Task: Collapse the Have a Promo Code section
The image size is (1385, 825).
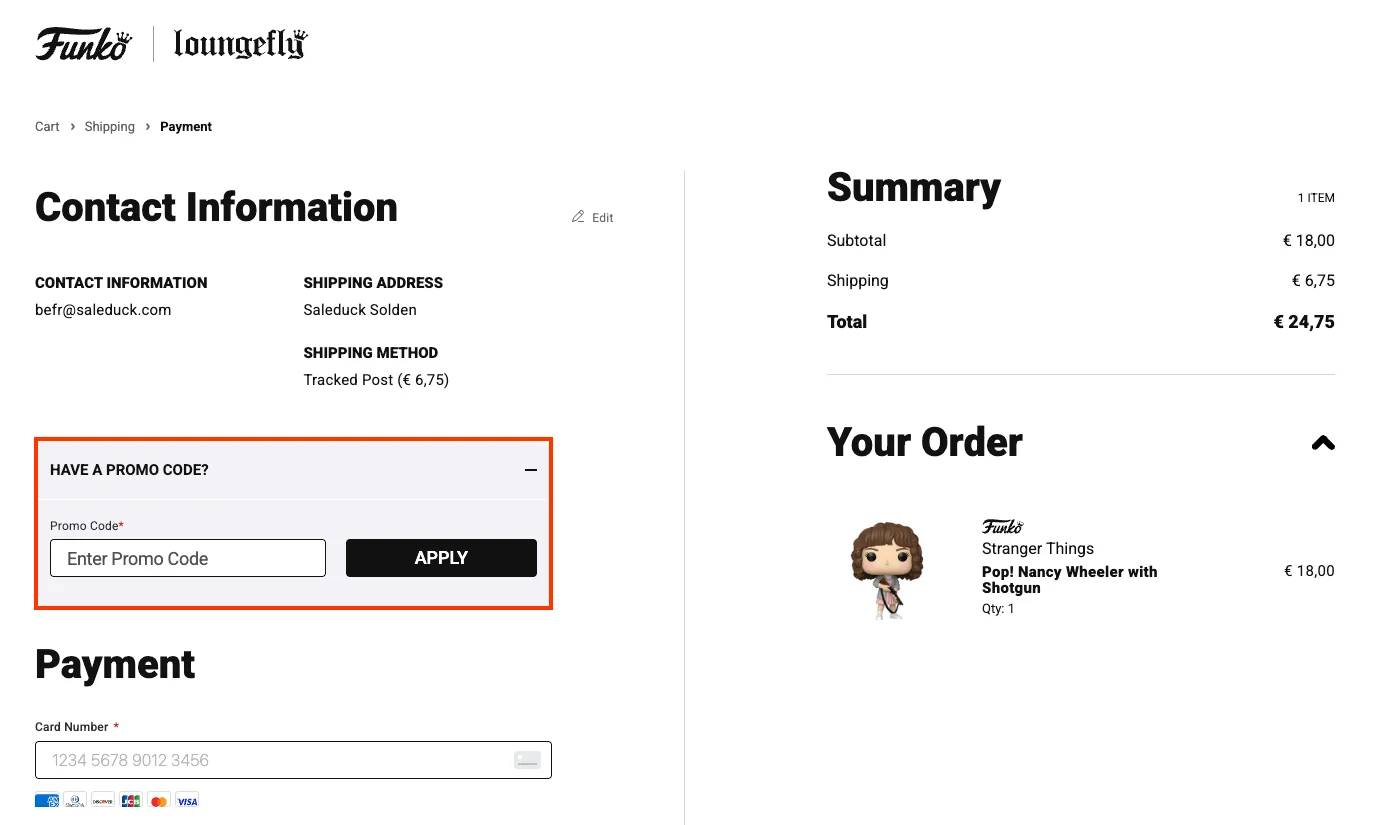Action: pyautogui.click(x=531, y=470)
